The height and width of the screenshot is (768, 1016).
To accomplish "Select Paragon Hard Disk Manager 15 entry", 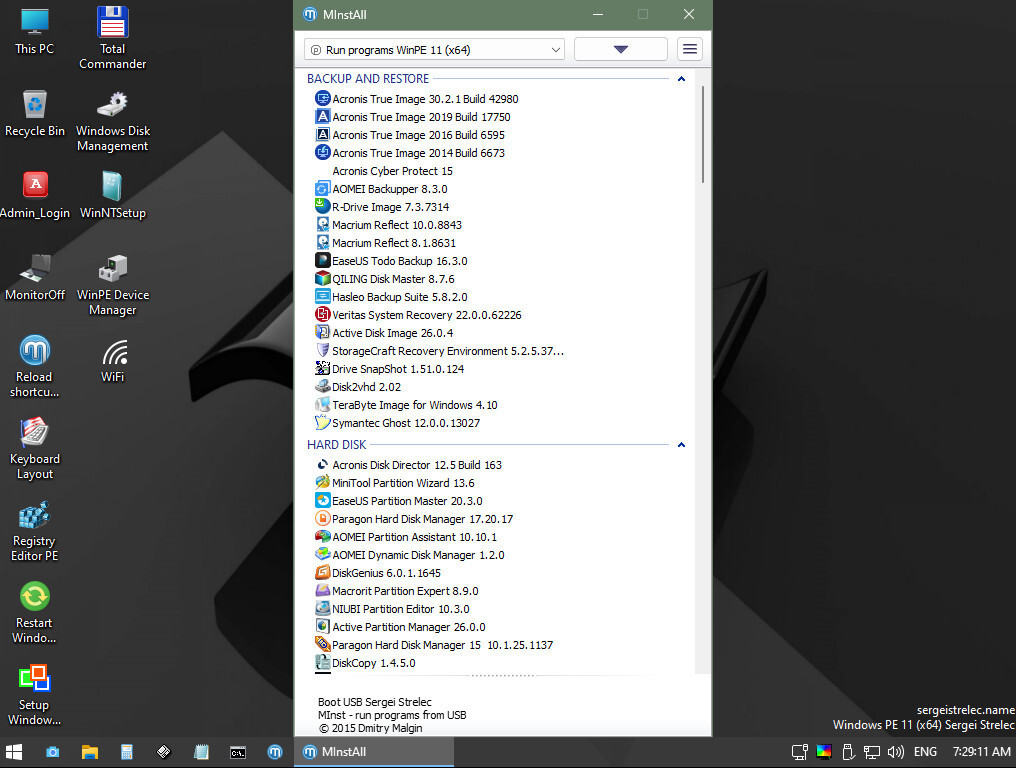I will tap(443, 646).
